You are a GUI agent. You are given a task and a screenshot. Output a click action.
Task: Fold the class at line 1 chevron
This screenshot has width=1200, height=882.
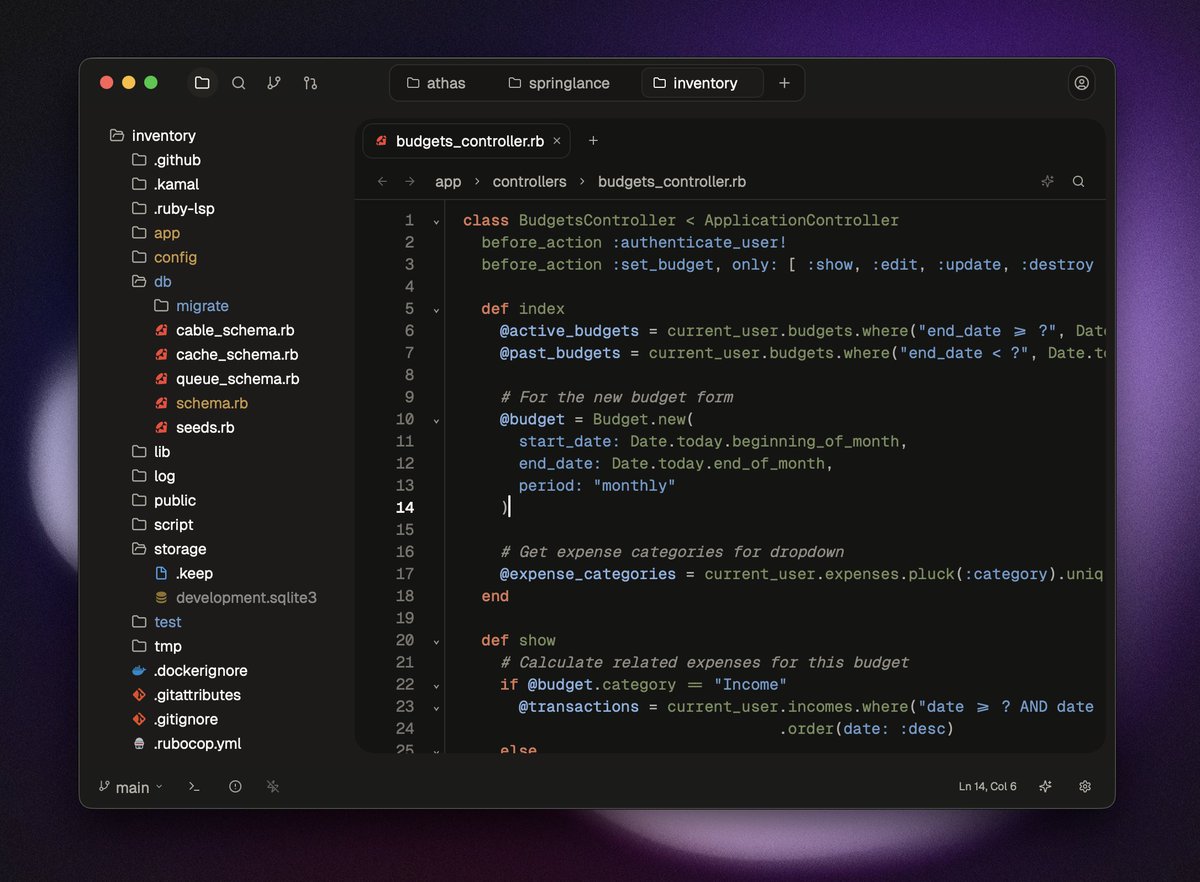436,221
